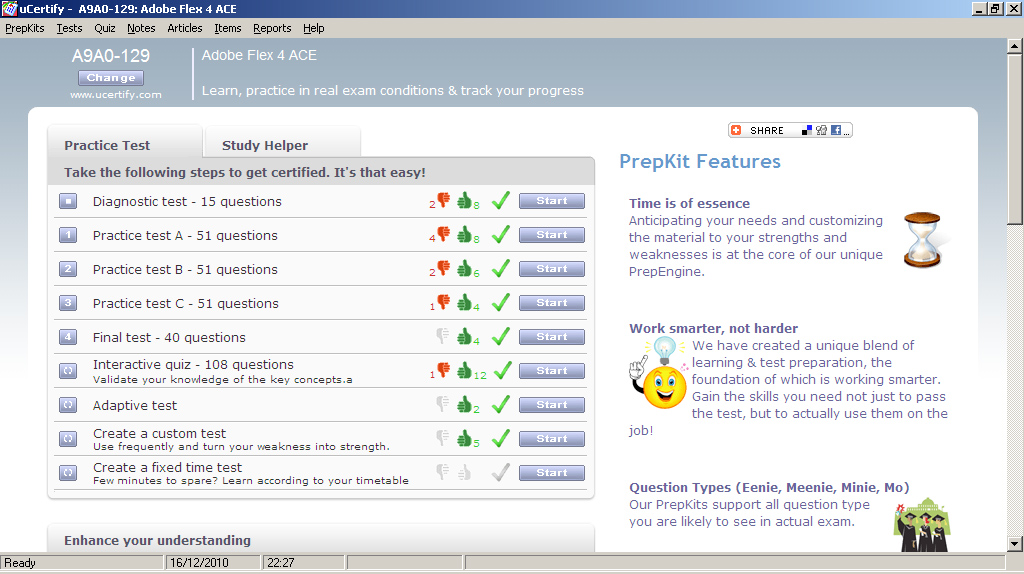Visit www.ucertify.com link
This screenshot has width=1024, height=574.
pos(116,95)
